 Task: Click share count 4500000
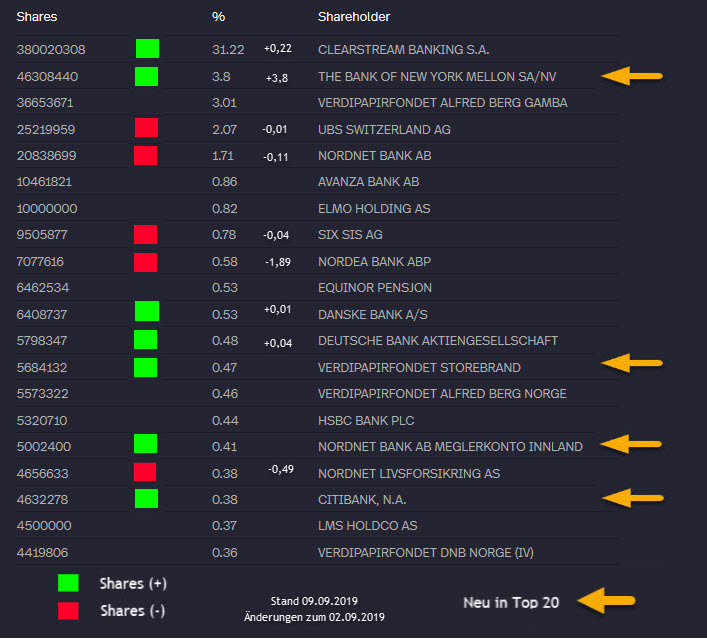coord(44,526)
